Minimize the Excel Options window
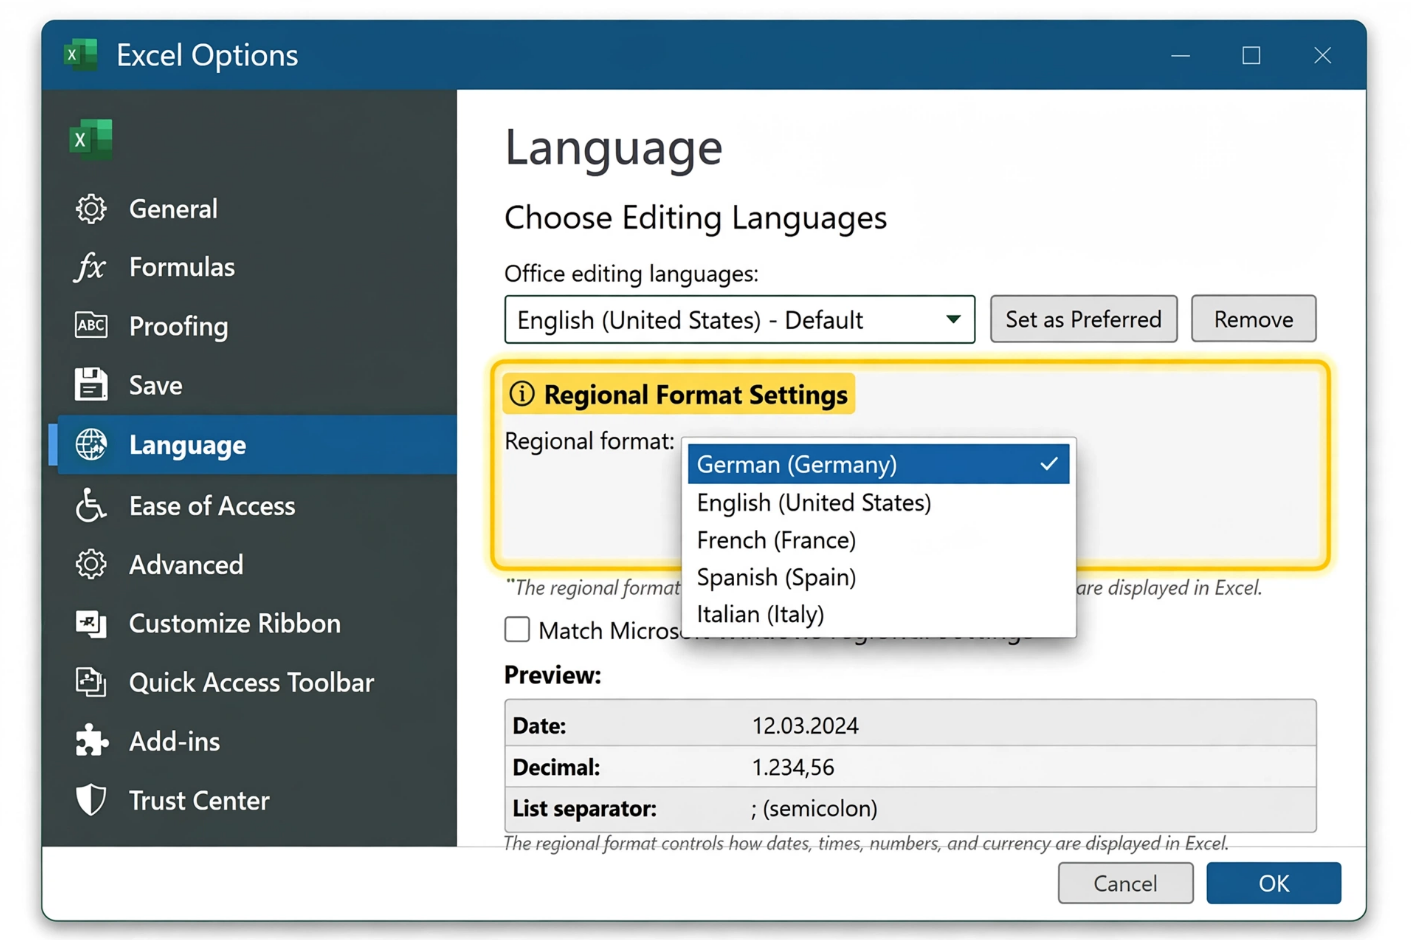 click(1180, 55)
